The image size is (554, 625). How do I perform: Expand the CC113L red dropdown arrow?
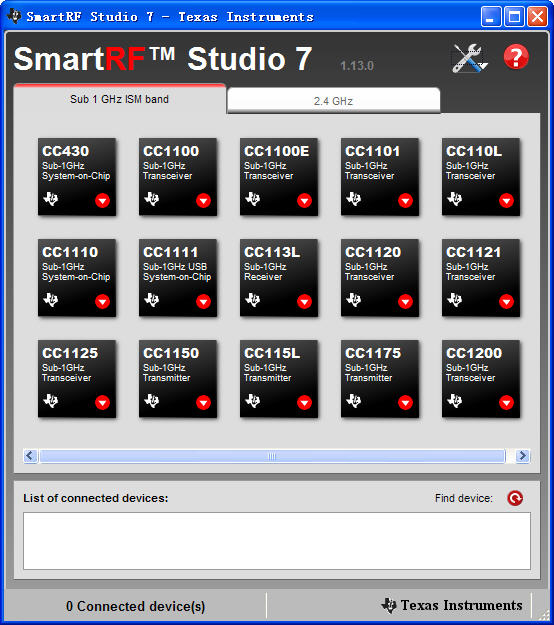tap(305, 301)
